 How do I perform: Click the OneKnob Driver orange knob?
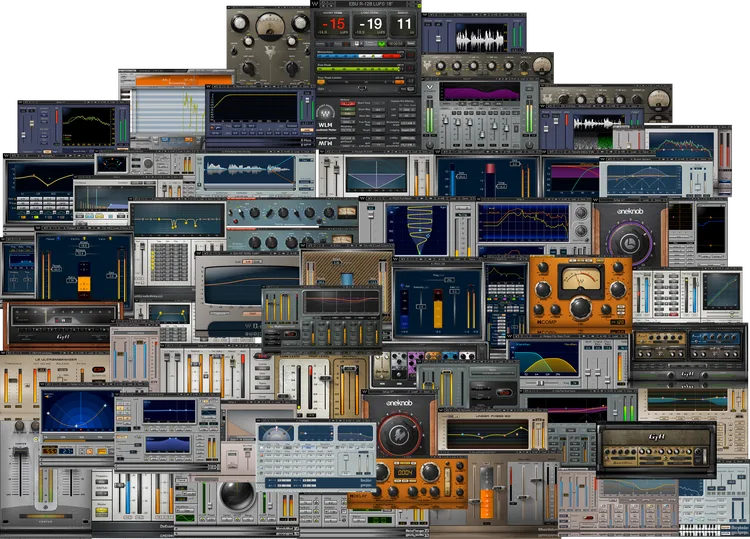pos(398,432)
